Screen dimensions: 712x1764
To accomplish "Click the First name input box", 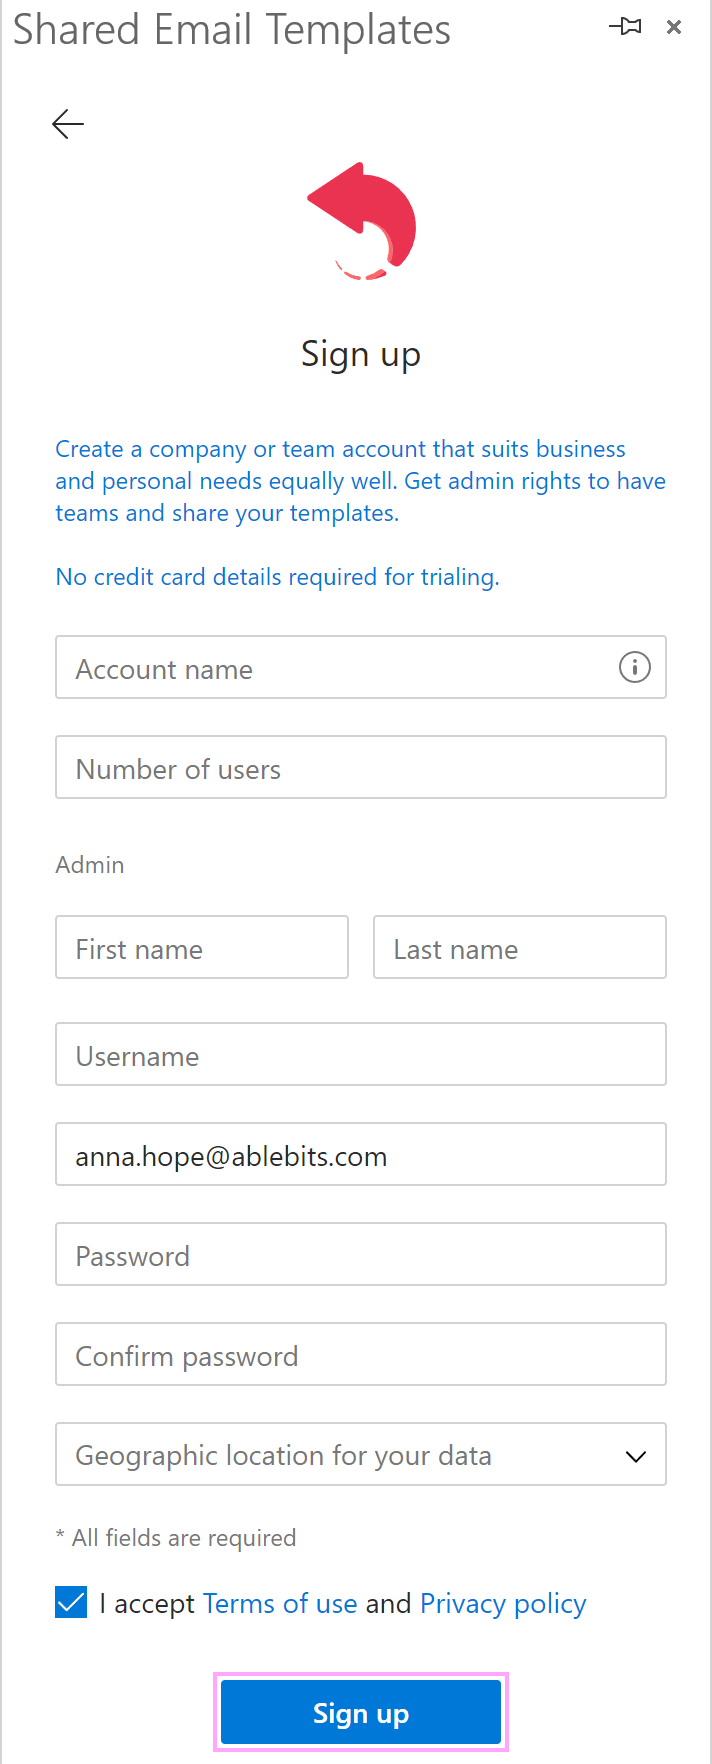I will 200,947.
